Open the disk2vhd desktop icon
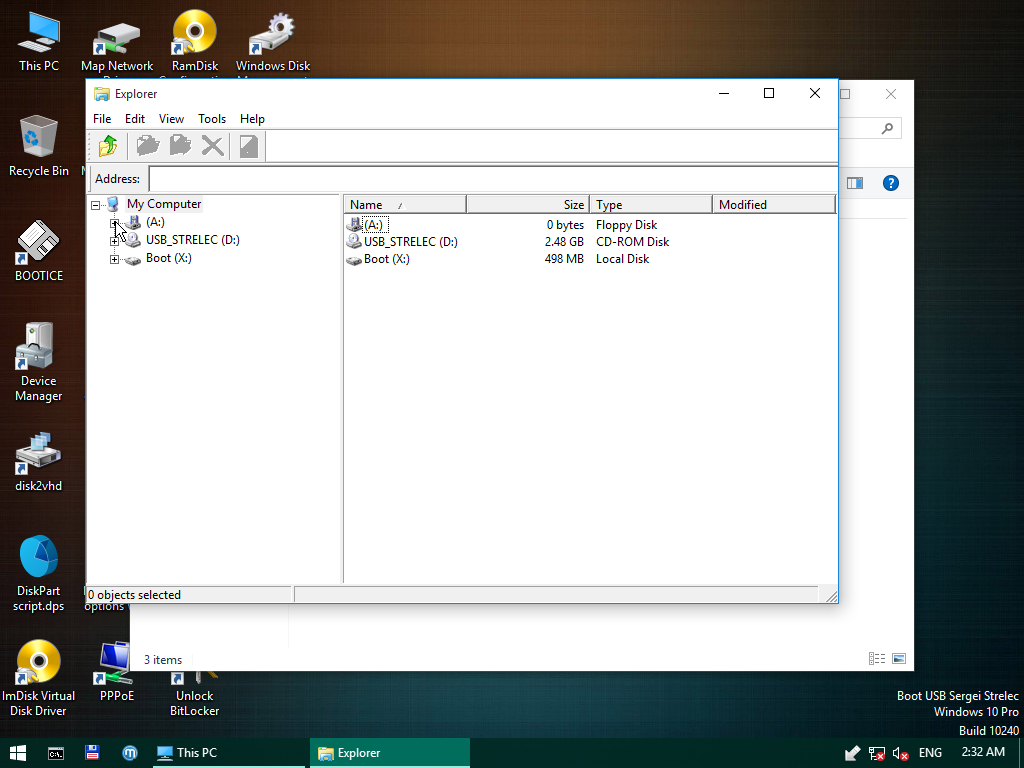Viewport: 1024px width, 768px height. (39, 462)
